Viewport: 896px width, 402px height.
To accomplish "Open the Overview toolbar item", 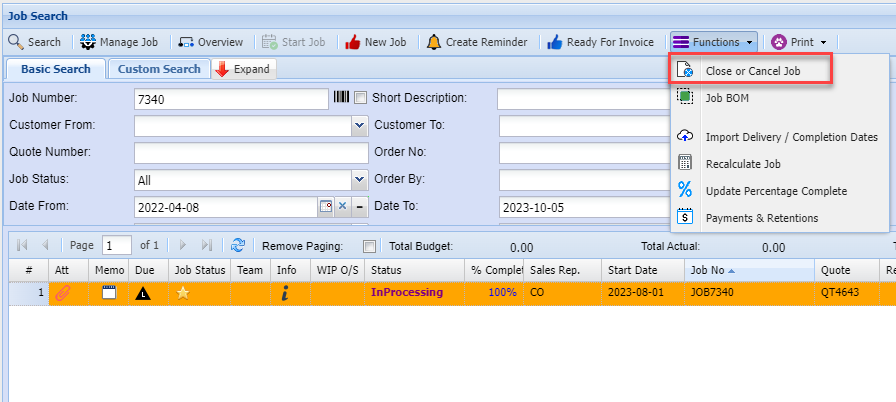I will (211, 42).
